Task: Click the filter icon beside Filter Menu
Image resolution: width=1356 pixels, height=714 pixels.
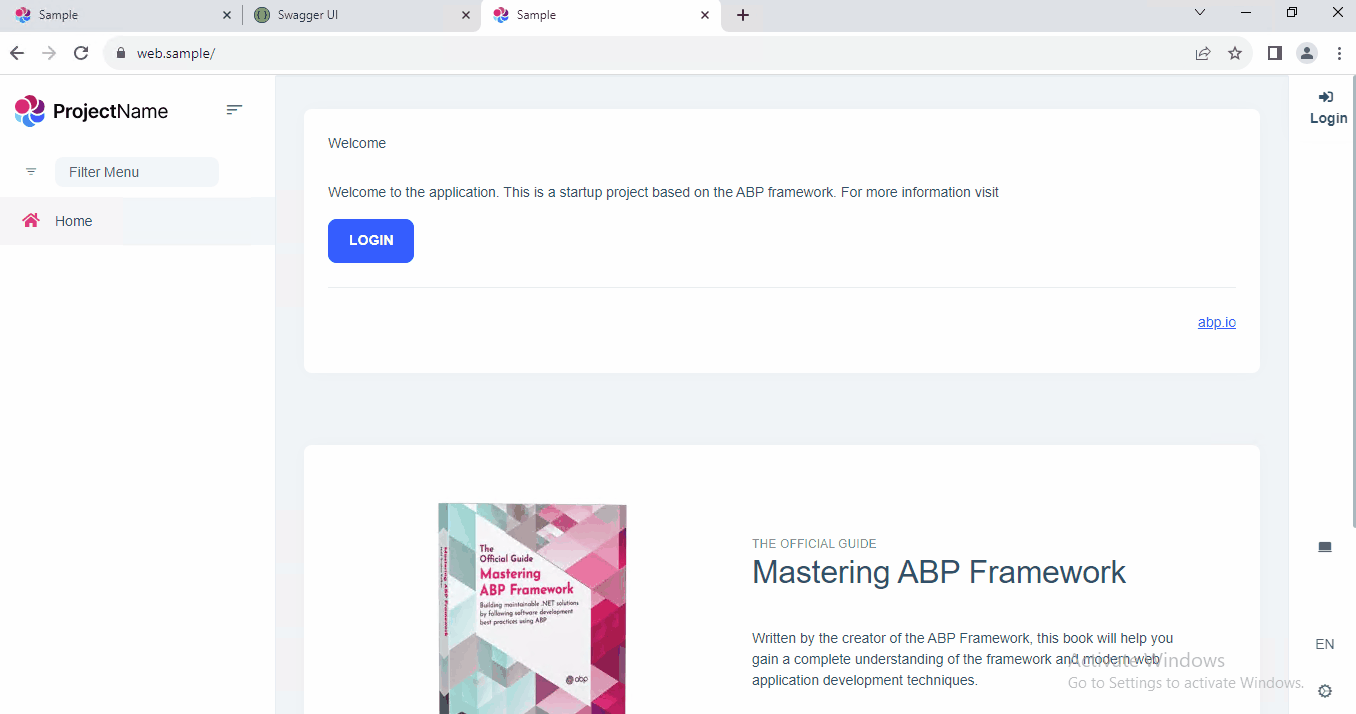Action: [31, 172]
